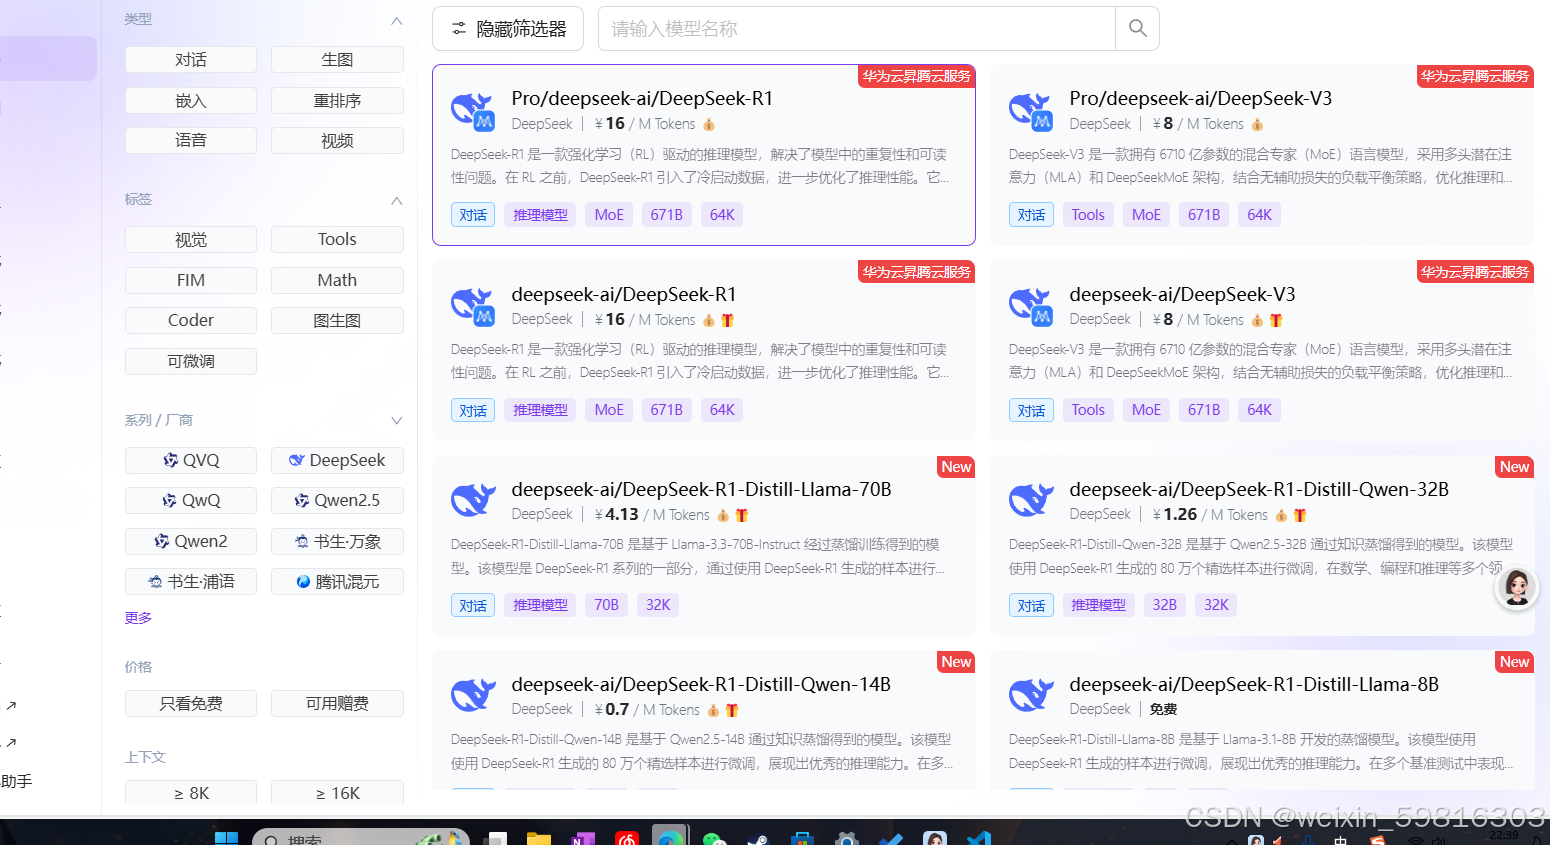This screenshot has height=845, width=1550.
Task: Click 推理模型 tag on Pro/deepseek-ai/DeepSeek-R1 card
Action: pyautogui.click(x=540, y=215)
